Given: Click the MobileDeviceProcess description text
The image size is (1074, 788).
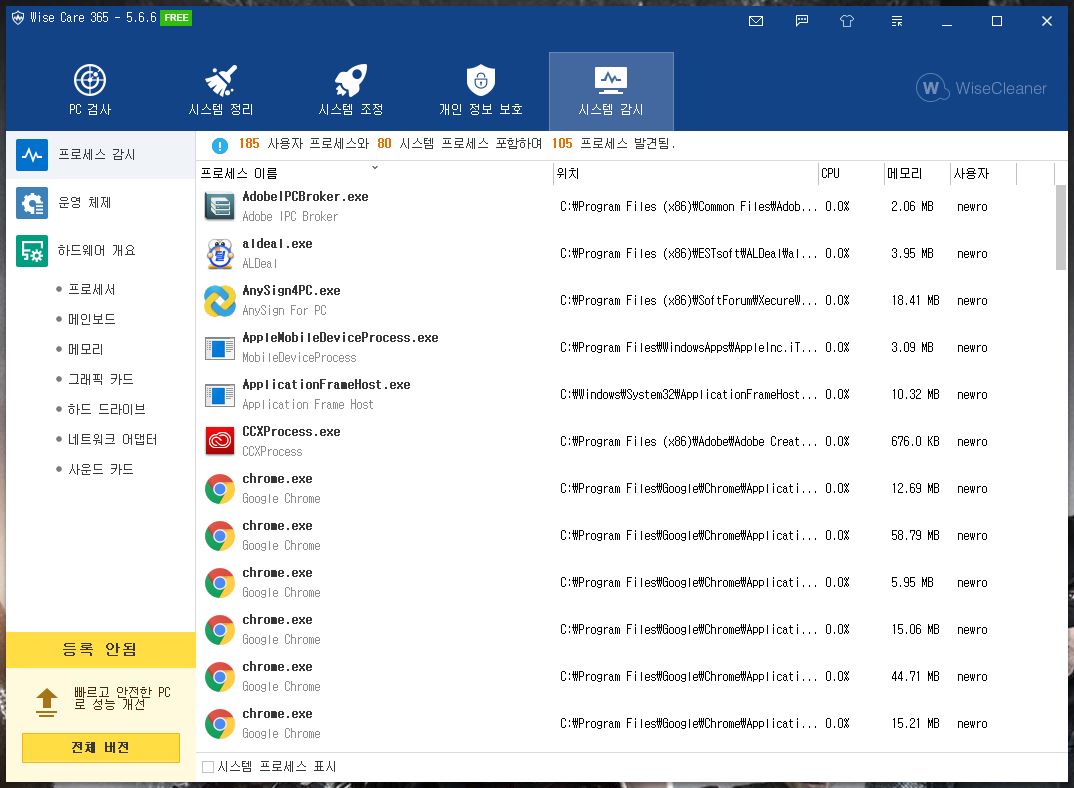Looking at the screenshot, I should pos(299,358).
